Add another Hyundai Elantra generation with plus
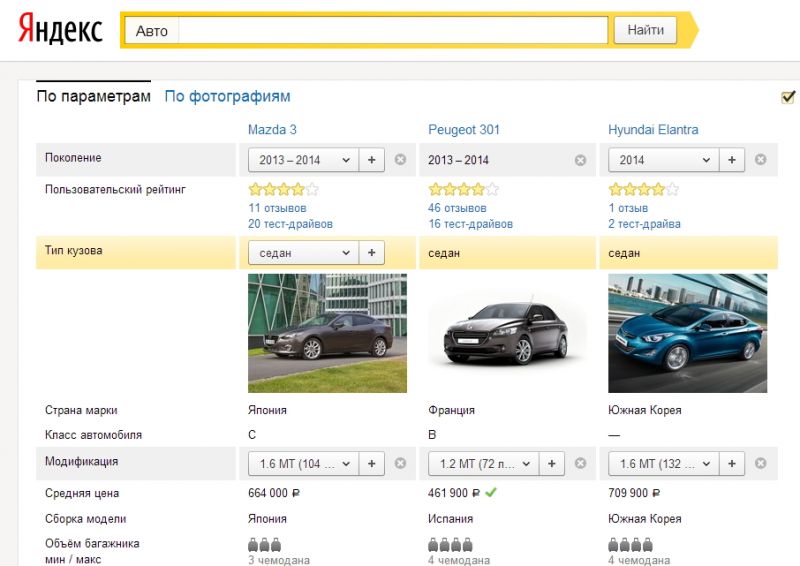800x566 pixels. pos(732,160)
